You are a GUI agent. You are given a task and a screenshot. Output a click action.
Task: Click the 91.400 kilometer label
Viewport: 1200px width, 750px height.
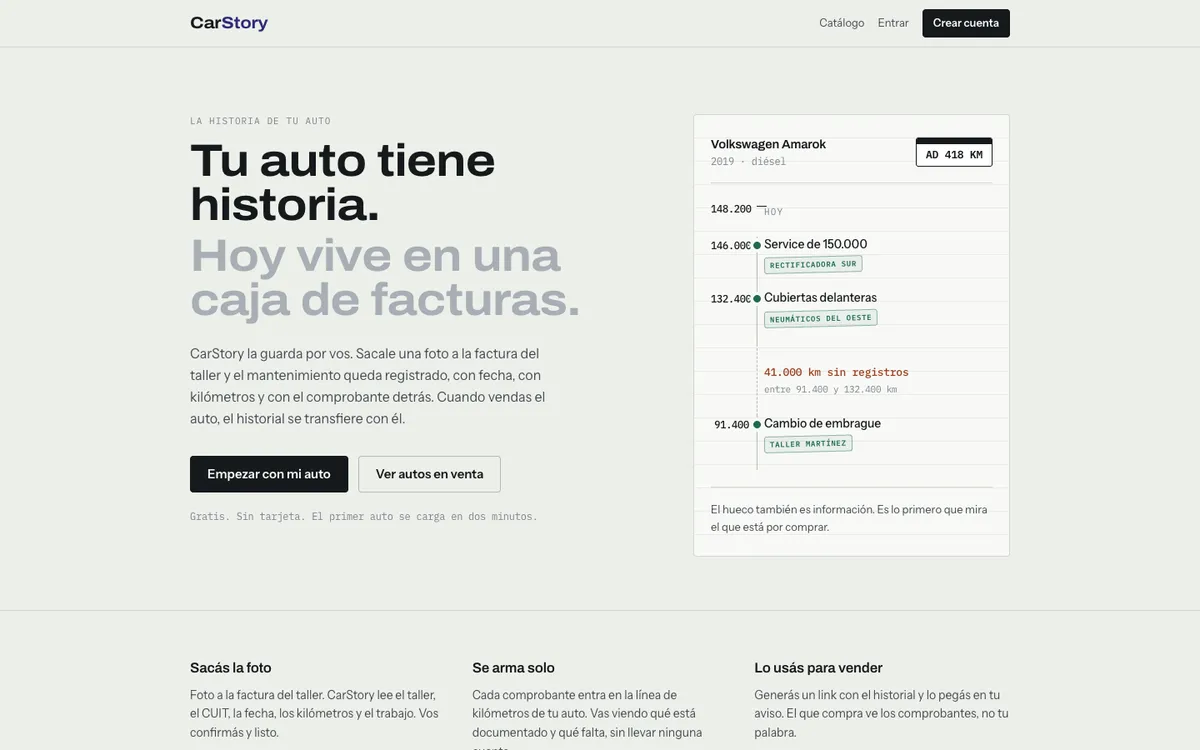pyautogui.click(x=732, y=425)
